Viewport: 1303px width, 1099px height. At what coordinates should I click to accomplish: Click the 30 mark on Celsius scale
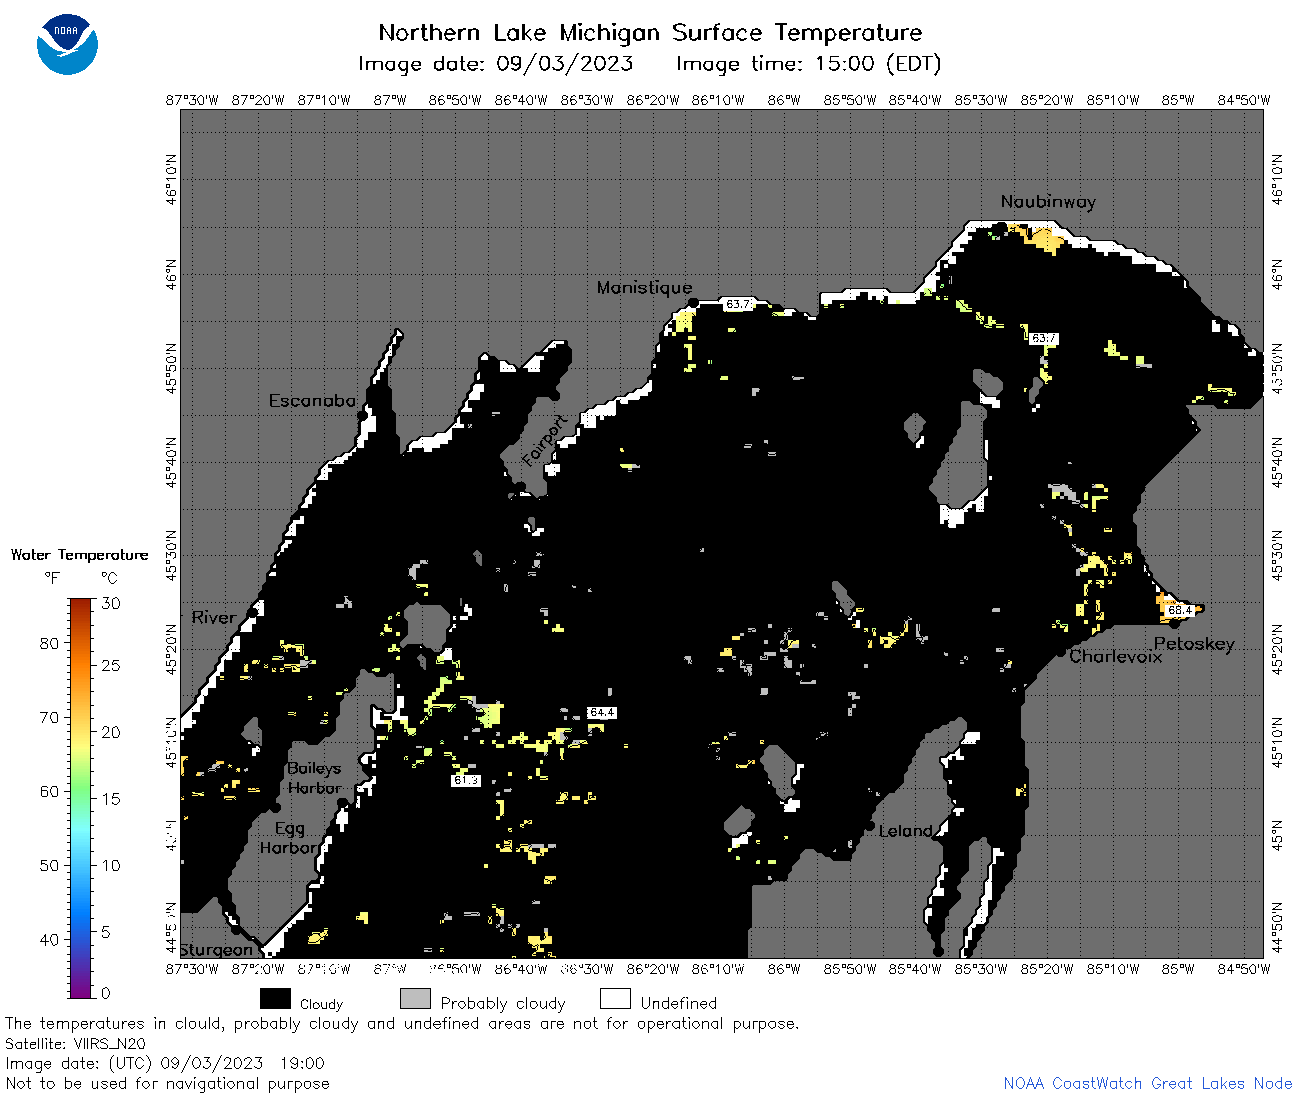pyautogui.click(x=111, y=603)
